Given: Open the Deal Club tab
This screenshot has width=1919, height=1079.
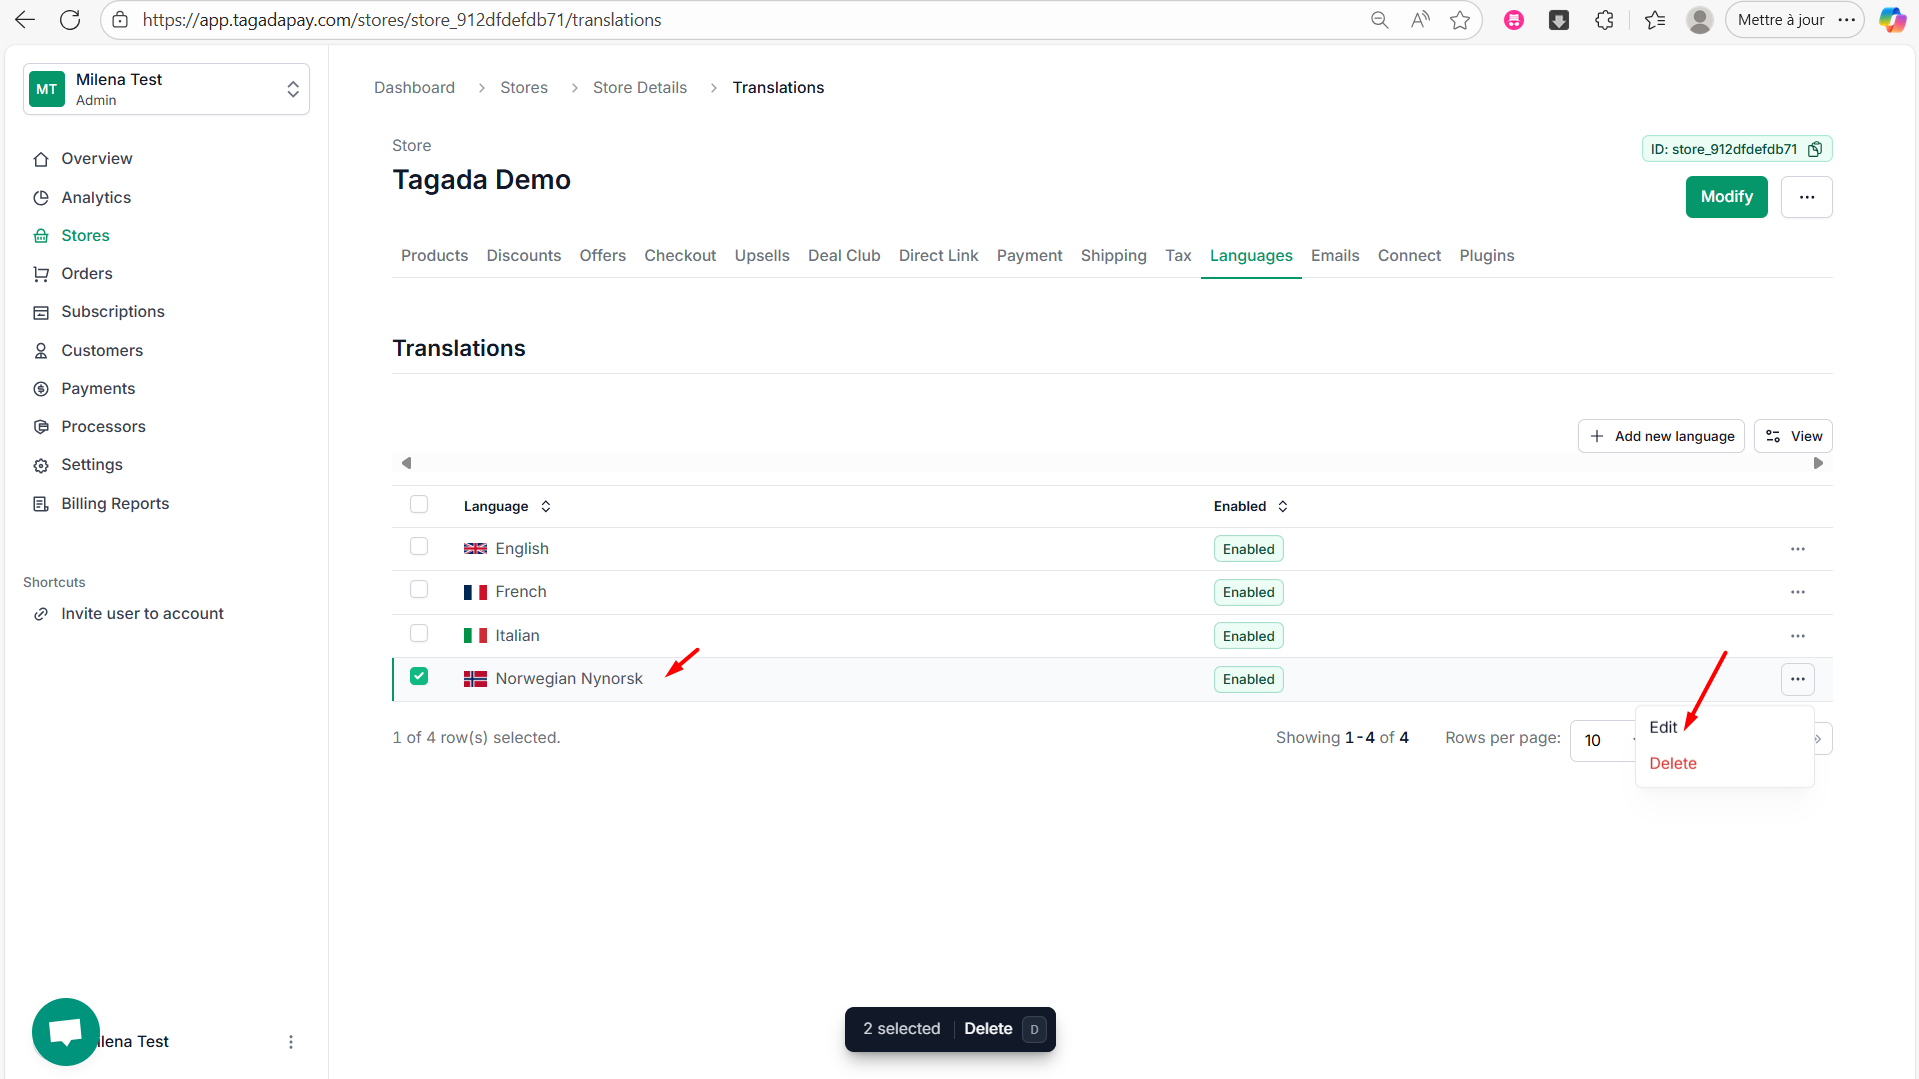Looking at the screenshot, I should (844, 255).
